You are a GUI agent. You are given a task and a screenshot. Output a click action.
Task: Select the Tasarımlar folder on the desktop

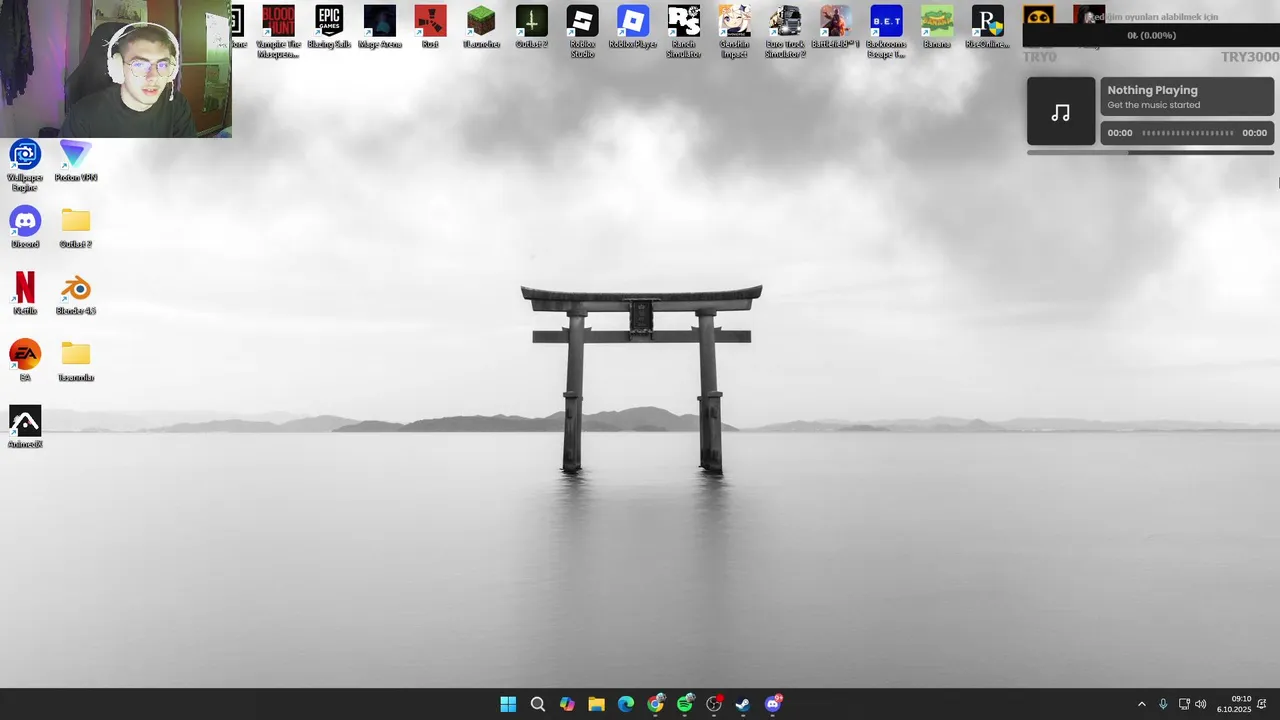[76, 361]
